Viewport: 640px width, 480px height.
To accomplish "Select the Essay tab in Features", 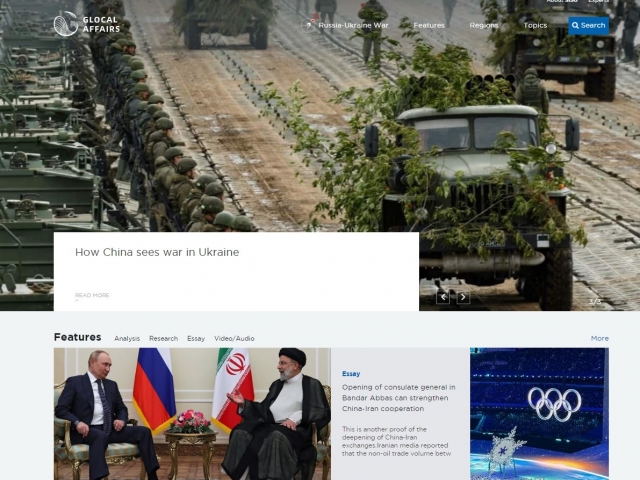I will pos(196,338).
